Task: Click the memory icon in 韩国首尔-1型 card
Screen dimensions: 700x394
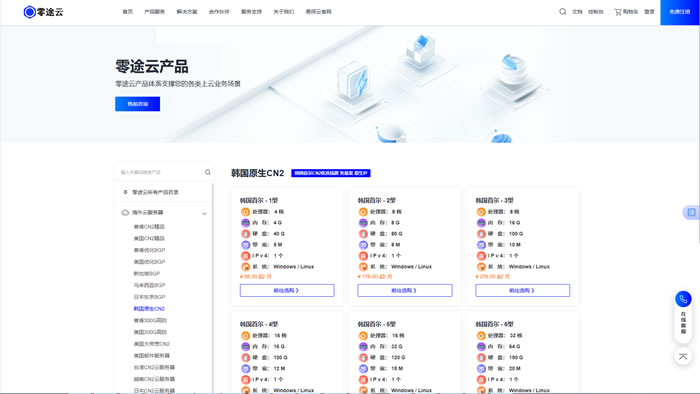Action: tap(245, 223)
